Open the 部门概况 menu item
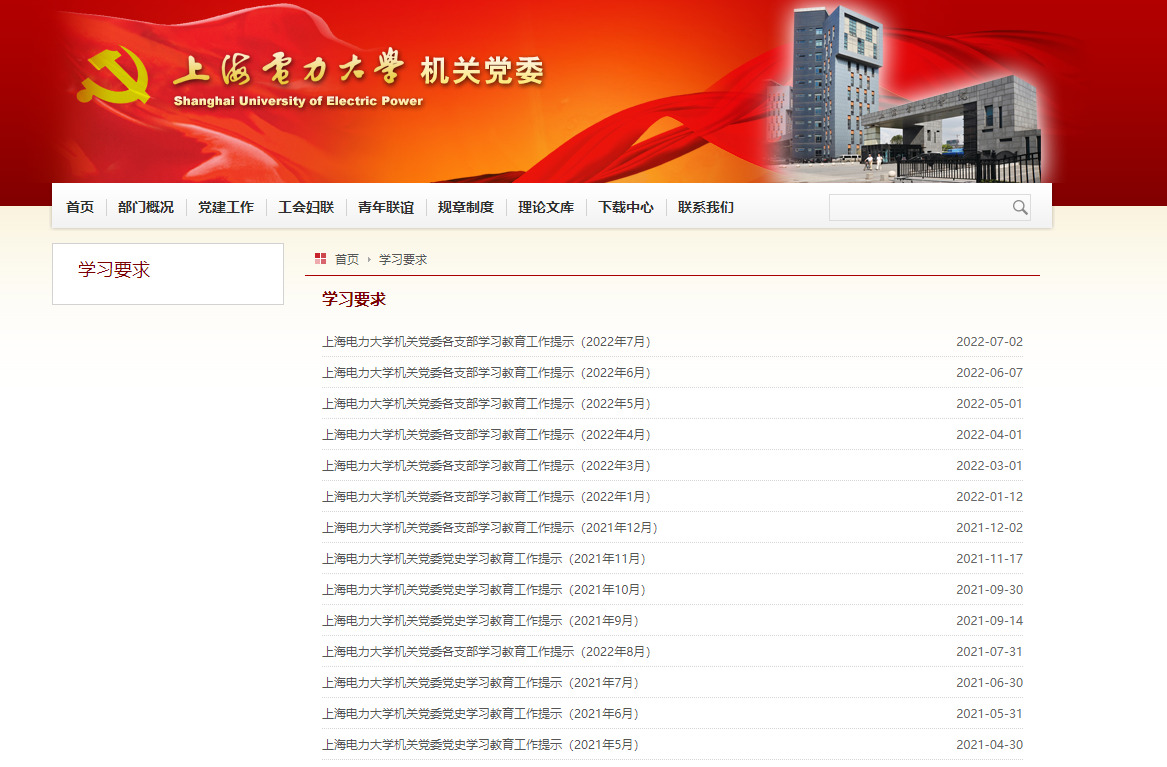This screenshot has height=767, width=1167. 146,208
